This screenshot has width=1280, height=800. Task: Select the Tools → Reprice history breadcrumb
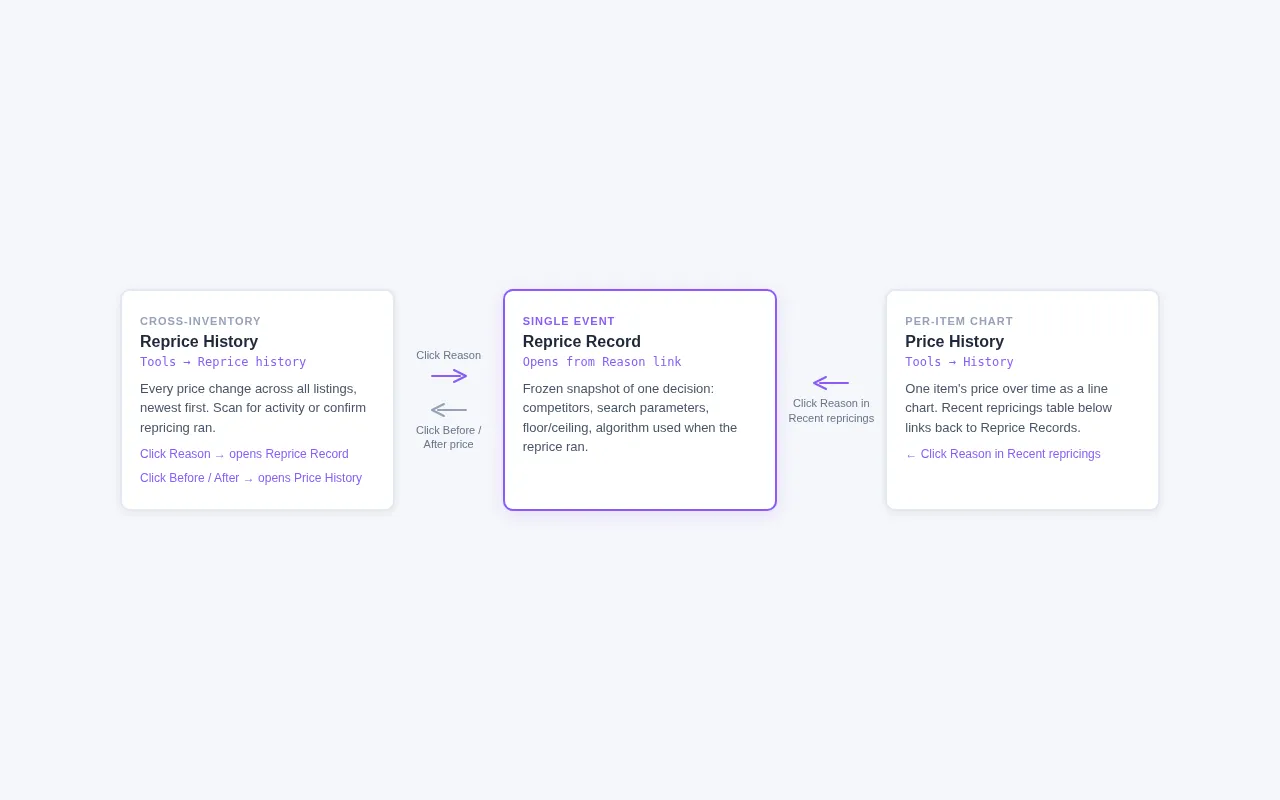coord(222,362)
